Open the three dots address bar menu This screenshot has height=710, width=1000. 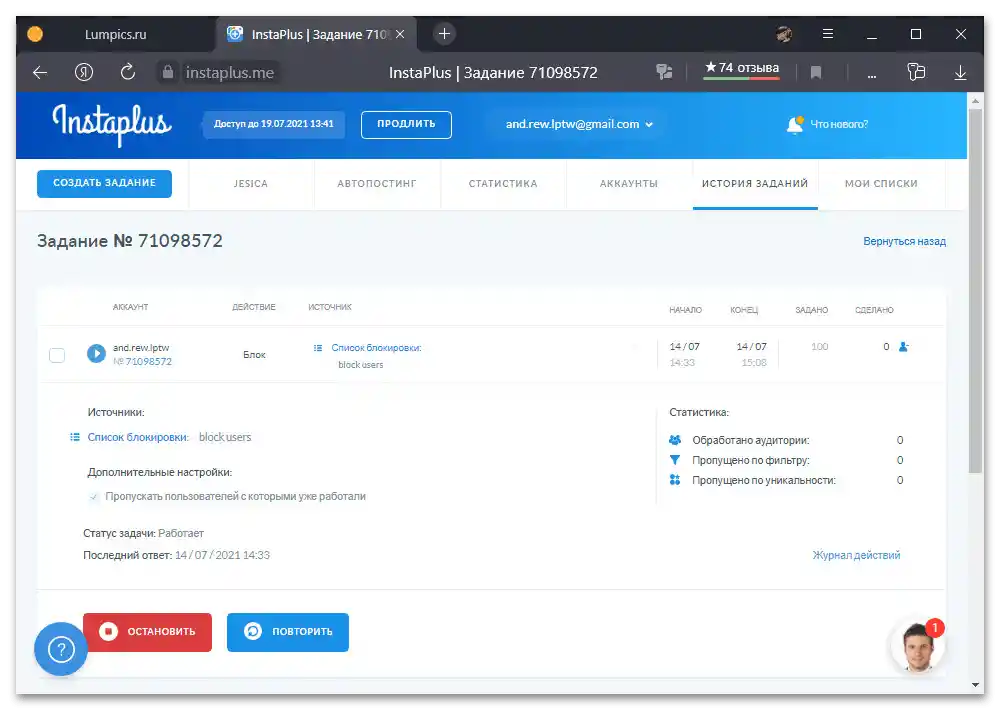[872, 75]
